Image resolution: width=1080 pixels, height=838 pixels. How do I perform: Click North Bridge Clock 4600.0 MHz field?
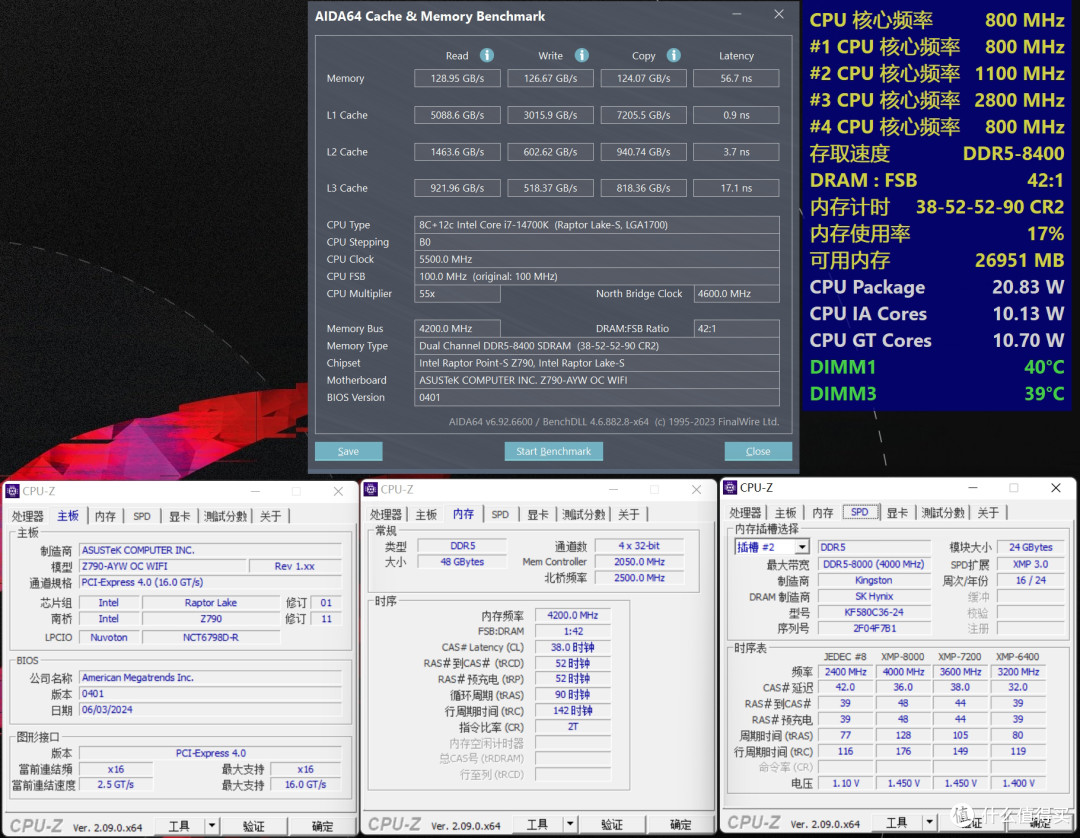[736, 293]
